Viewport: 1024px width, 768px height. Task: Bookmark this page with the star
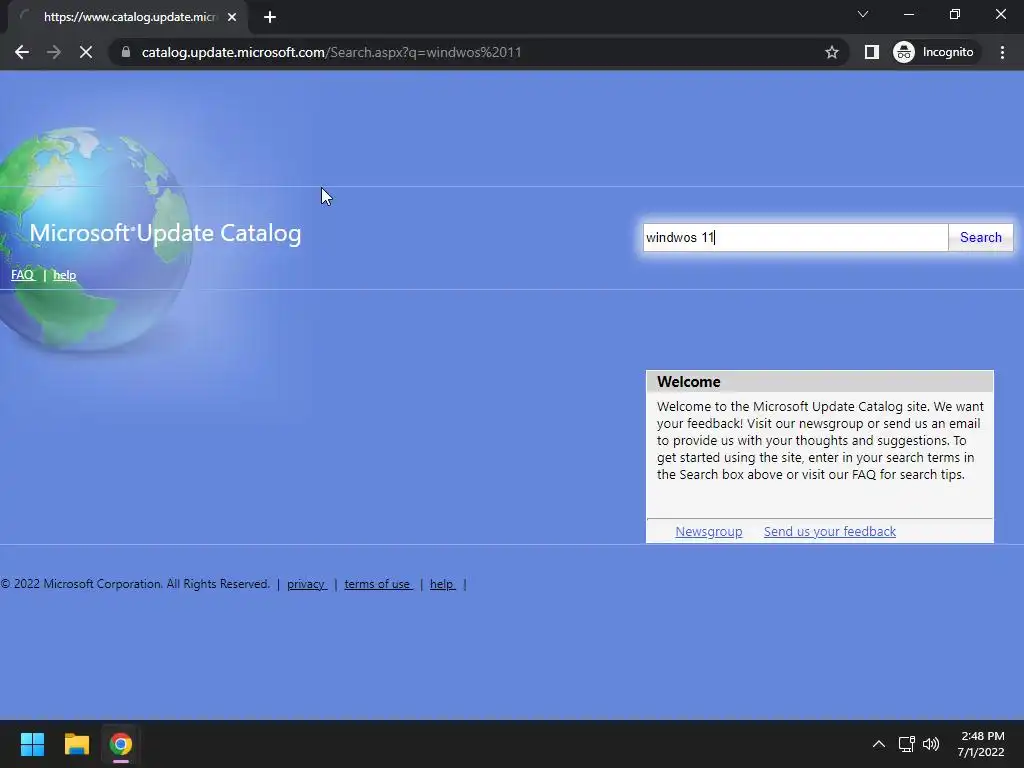coord(831,52)
